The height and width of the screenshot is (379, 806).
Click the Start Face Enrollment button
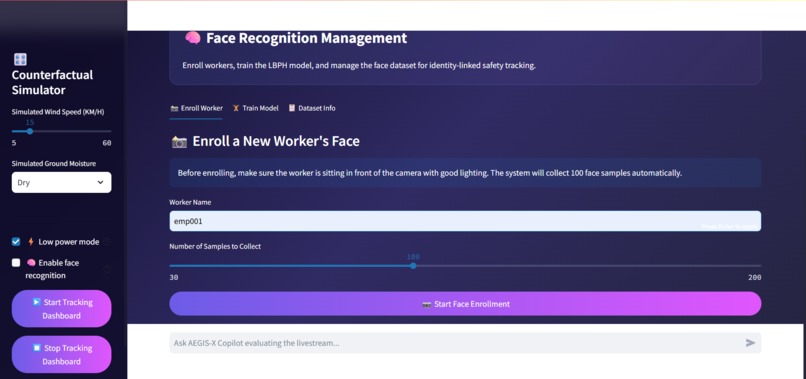tap(465, 304)
